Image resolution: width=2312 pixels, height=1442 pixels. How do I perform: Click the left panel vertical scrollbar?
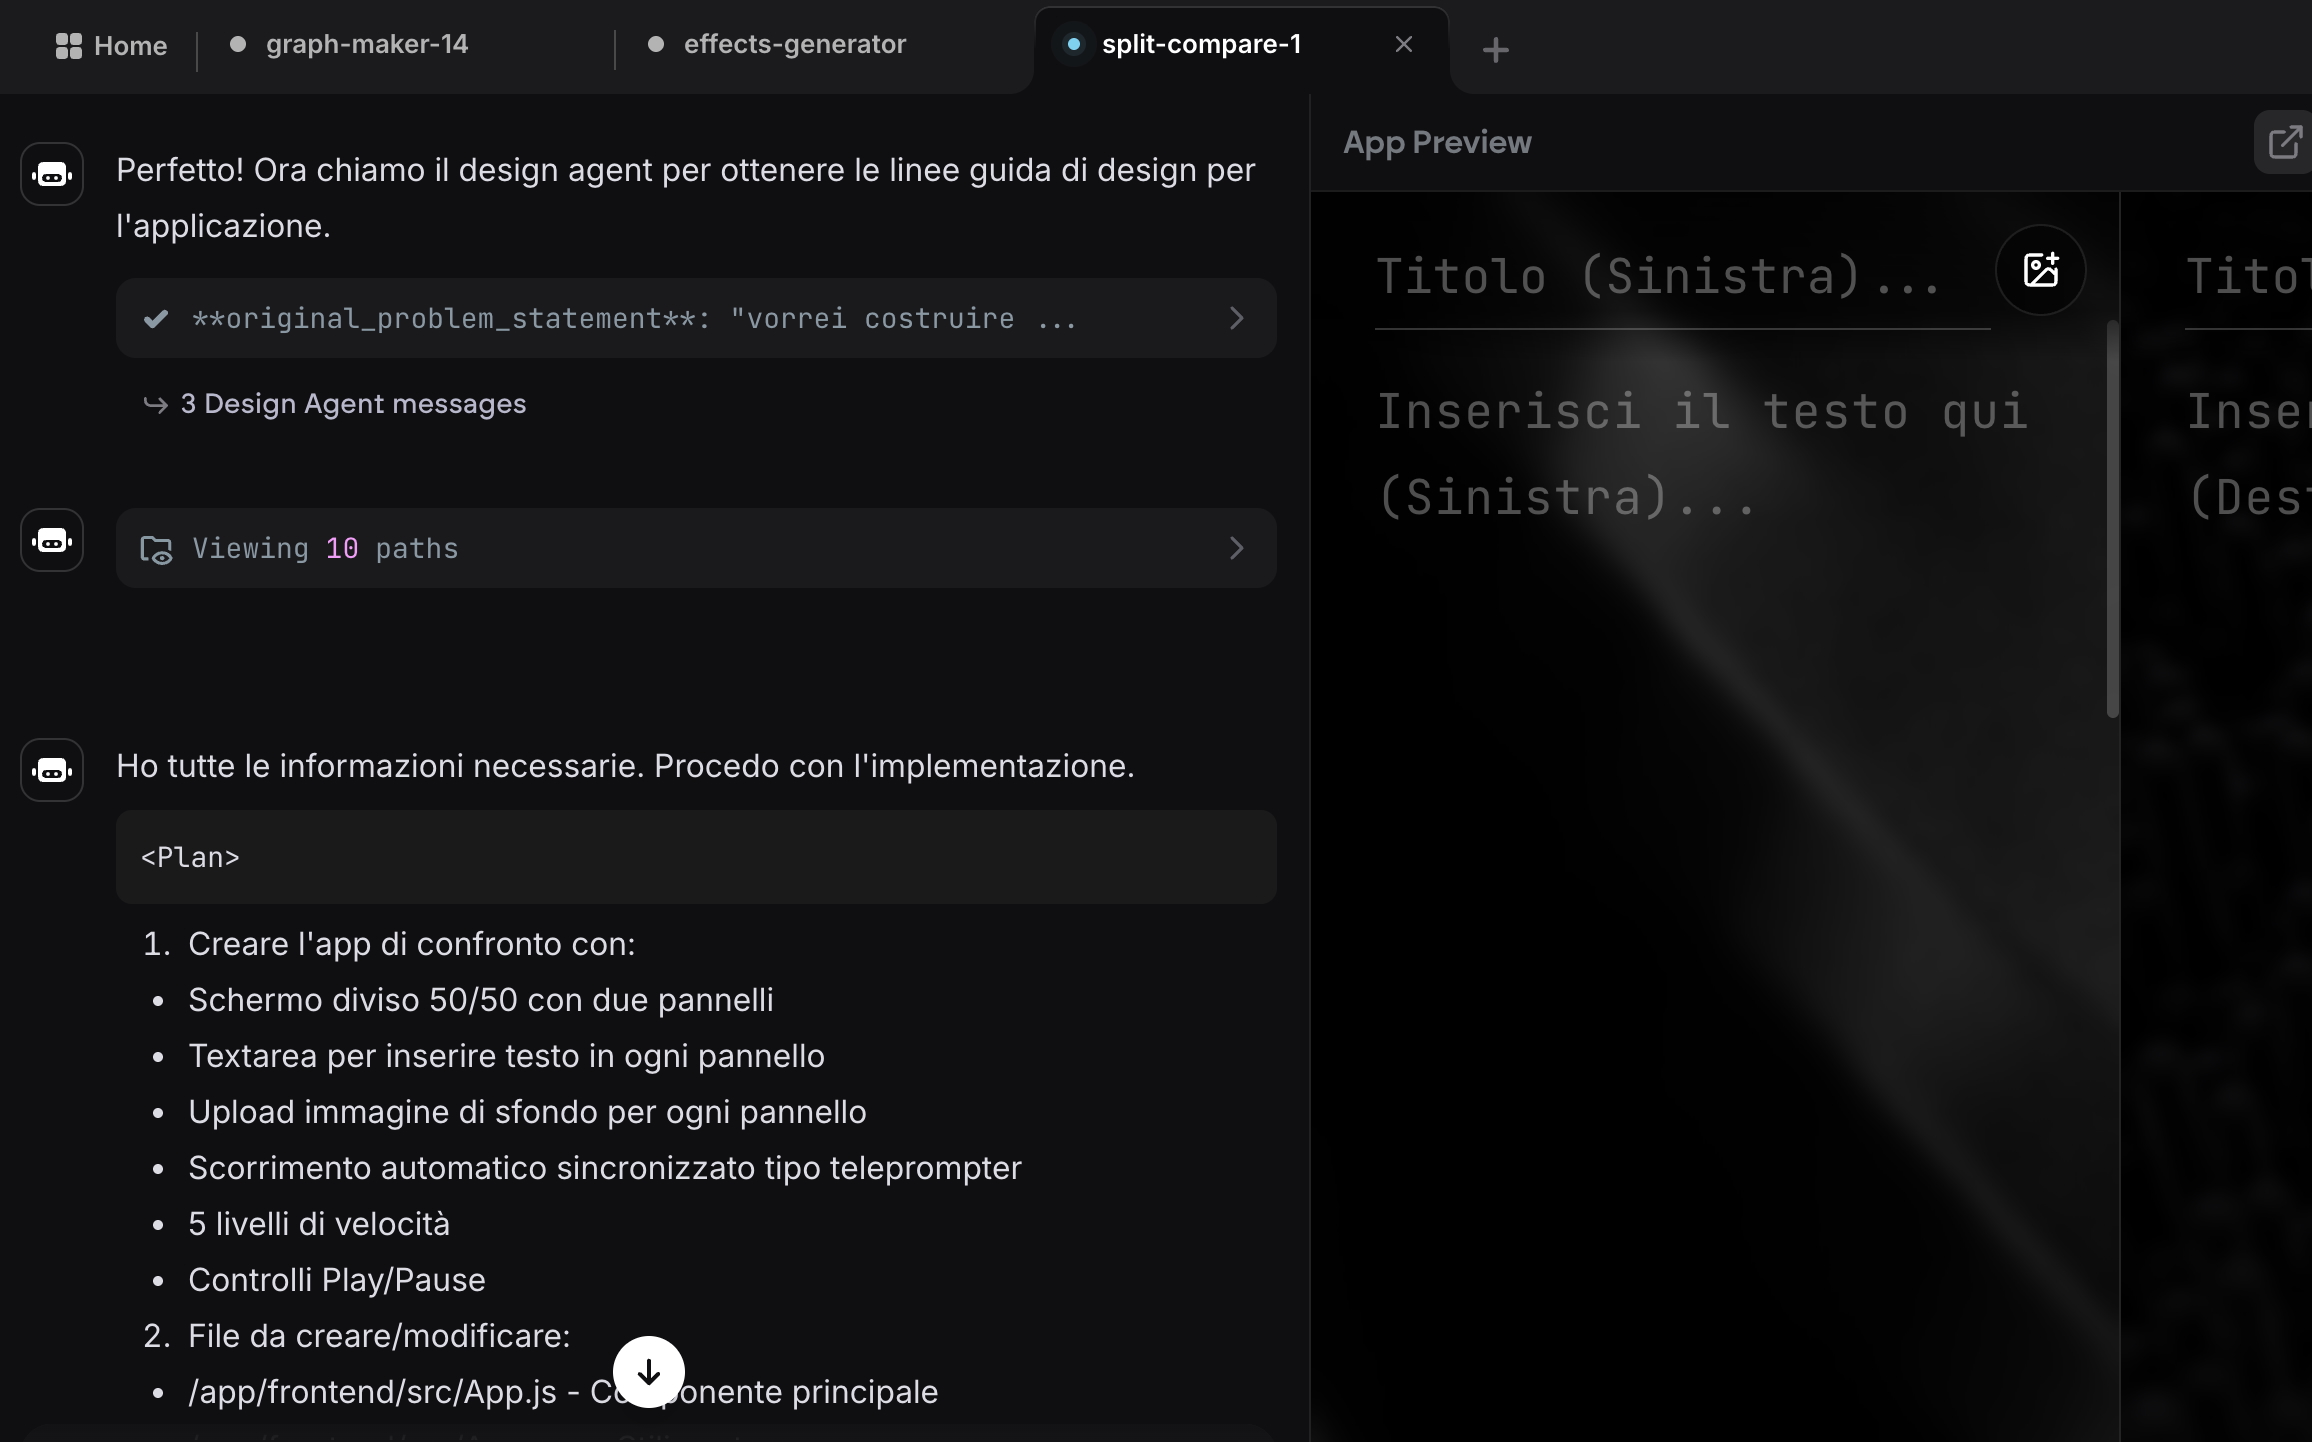click(x=2112, y=520)
